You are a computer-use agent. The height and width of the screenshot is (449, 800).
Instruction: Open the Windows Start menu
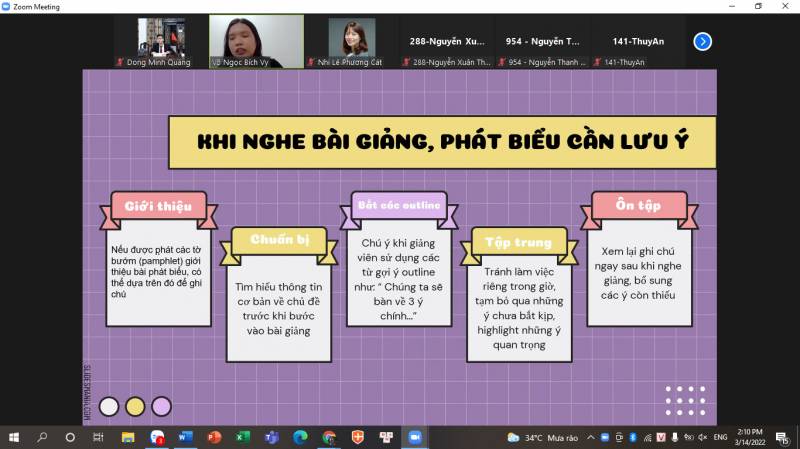tap(14, 437)
